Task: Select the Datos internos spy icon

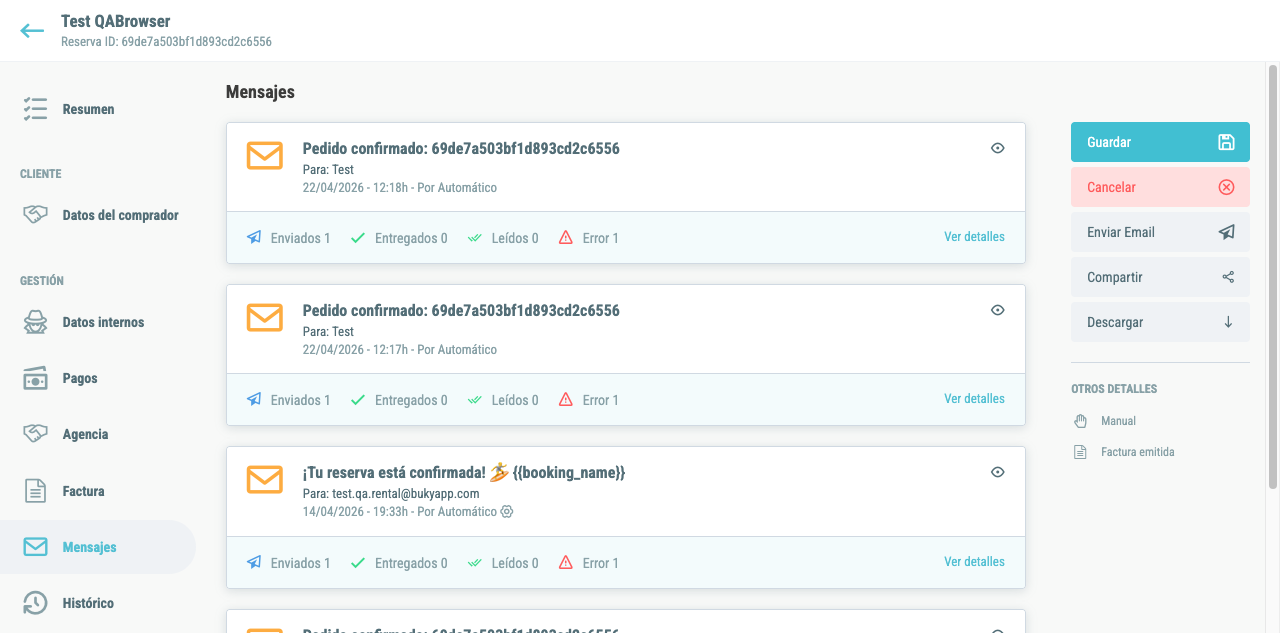Action: tap(36, 322)
